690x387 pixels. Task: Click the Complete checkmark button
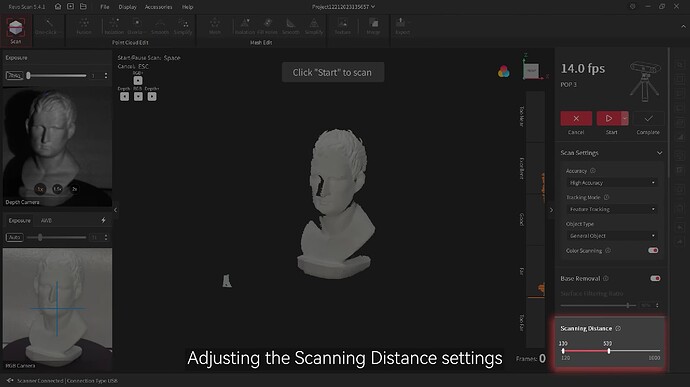pyautogui.click(x=648, y=118)
